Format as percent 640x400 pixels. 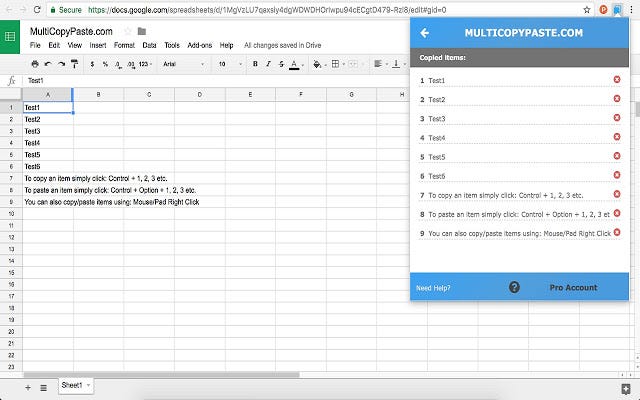point(105,64)
